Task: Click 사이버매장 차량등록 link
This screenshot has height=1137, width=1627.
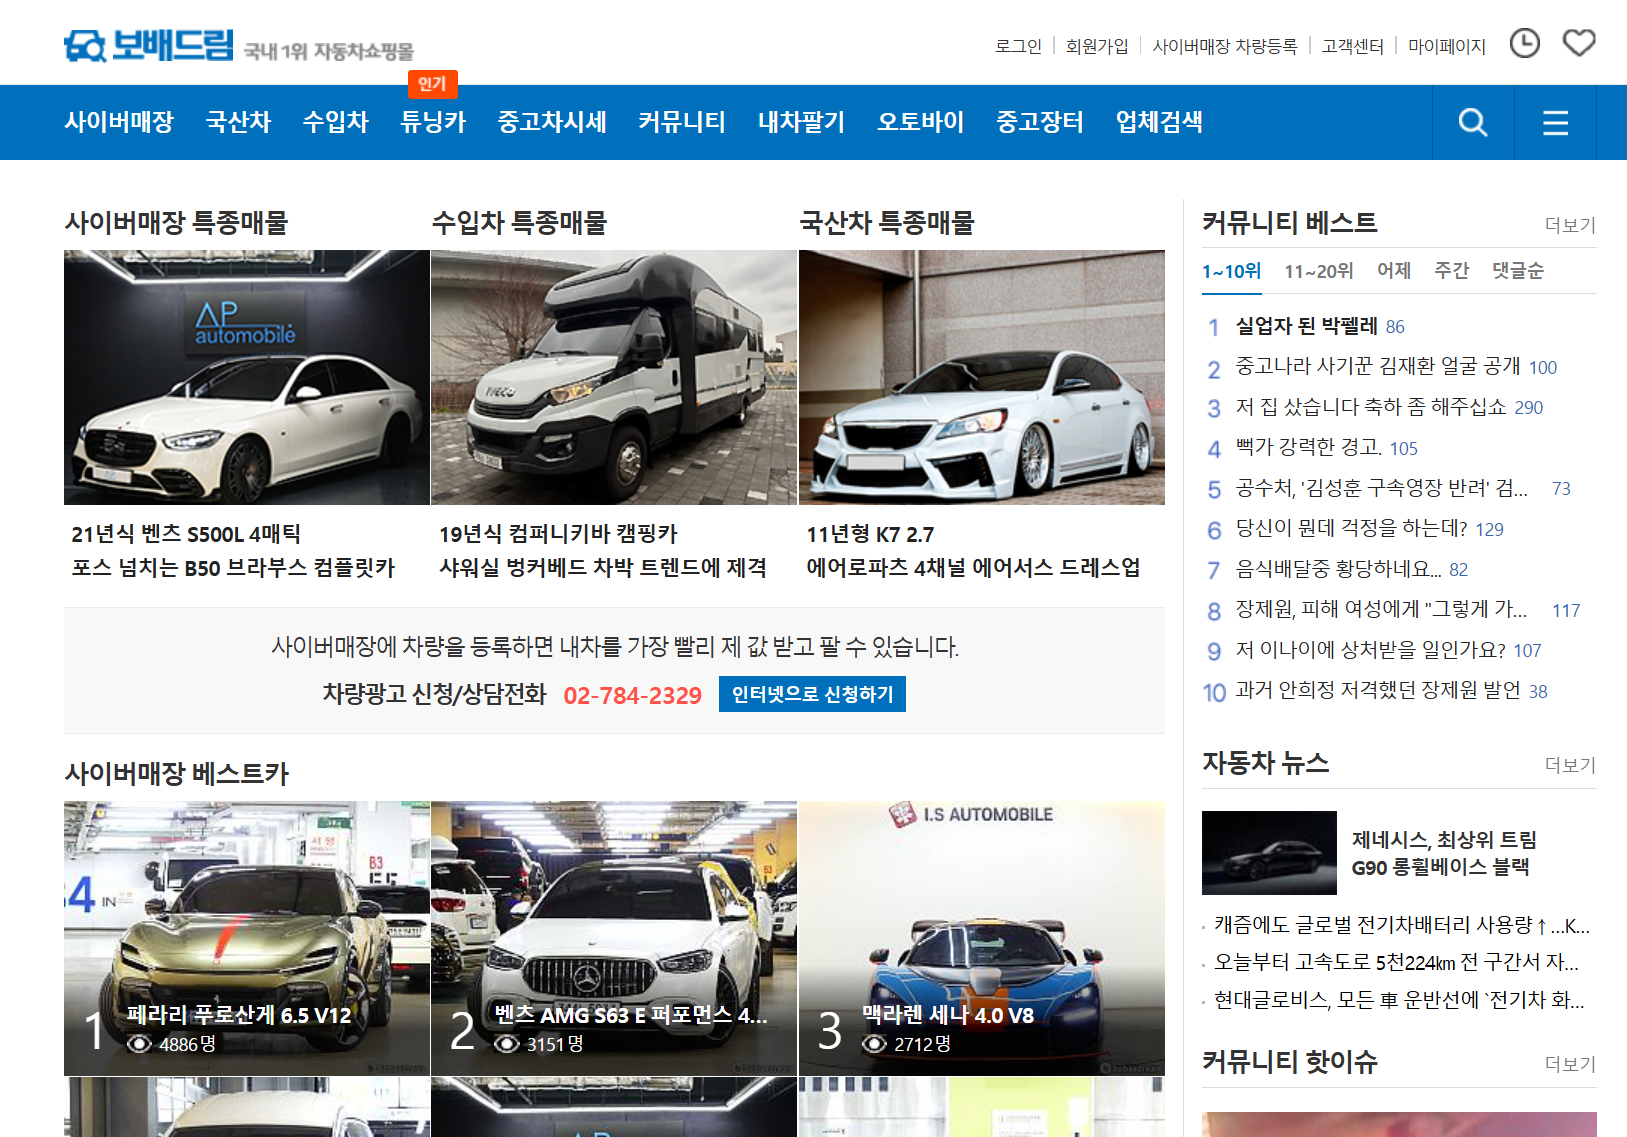Action: click(x=1225, y=46)
